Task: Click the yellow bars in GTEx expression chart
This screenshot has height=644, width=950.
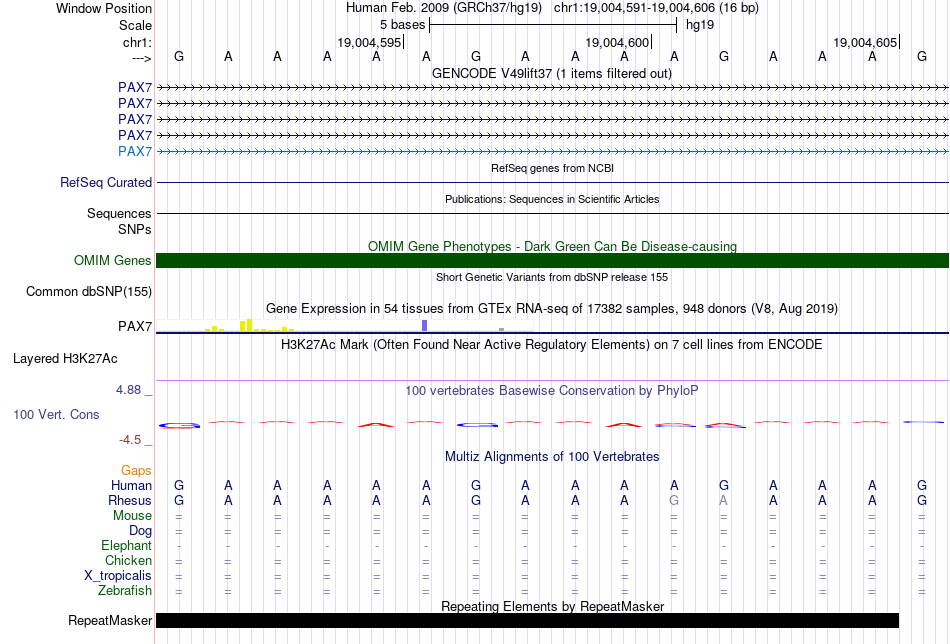Action: point(249,325)
